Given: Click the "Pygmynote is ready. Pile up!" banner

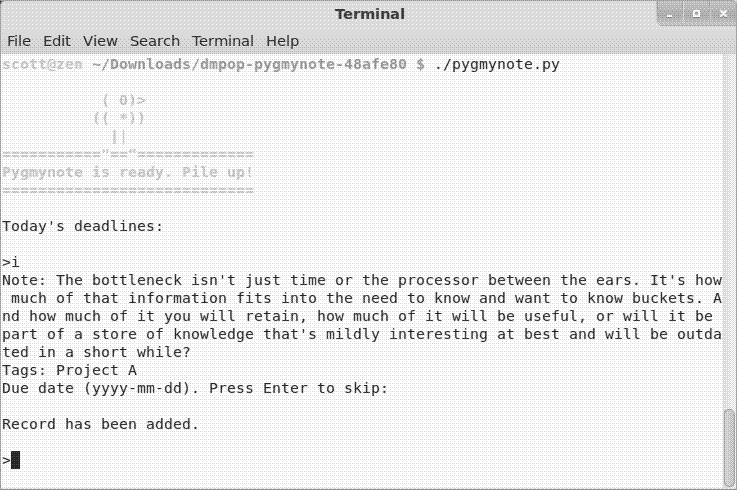Looking at the screenshot, I should (x=128, y=173).
